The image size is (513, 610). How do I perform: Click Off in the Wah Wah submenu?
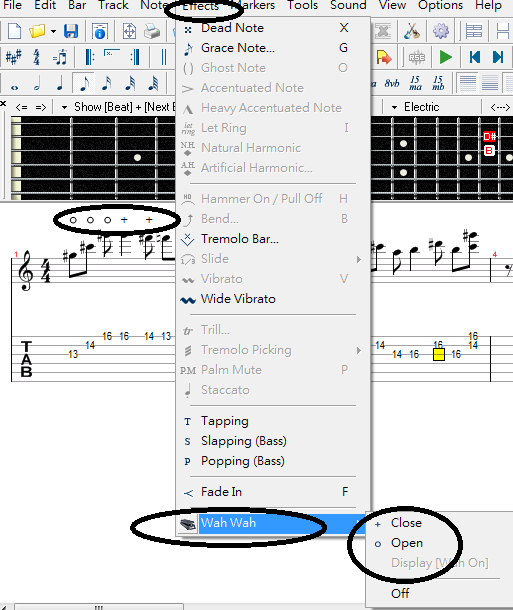(400, 594)
